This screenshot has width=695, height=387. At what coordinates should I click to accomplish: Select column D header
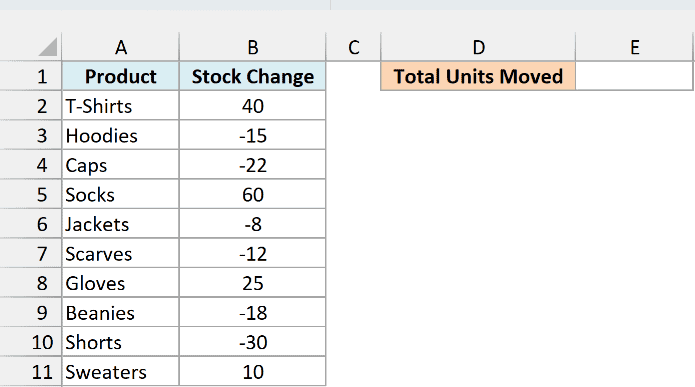(478, 47)
